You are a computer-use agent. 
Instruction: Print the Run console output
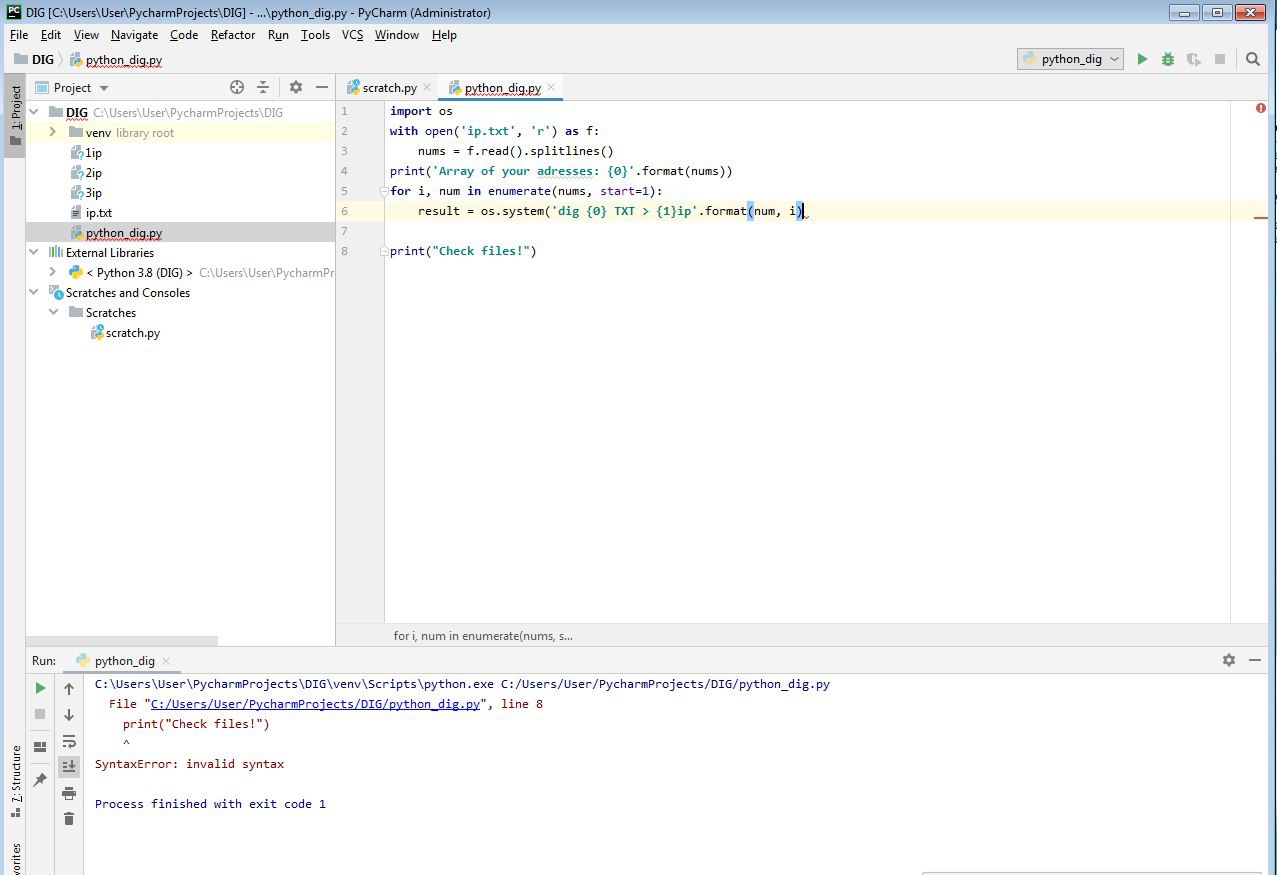[x=69, y=793]
